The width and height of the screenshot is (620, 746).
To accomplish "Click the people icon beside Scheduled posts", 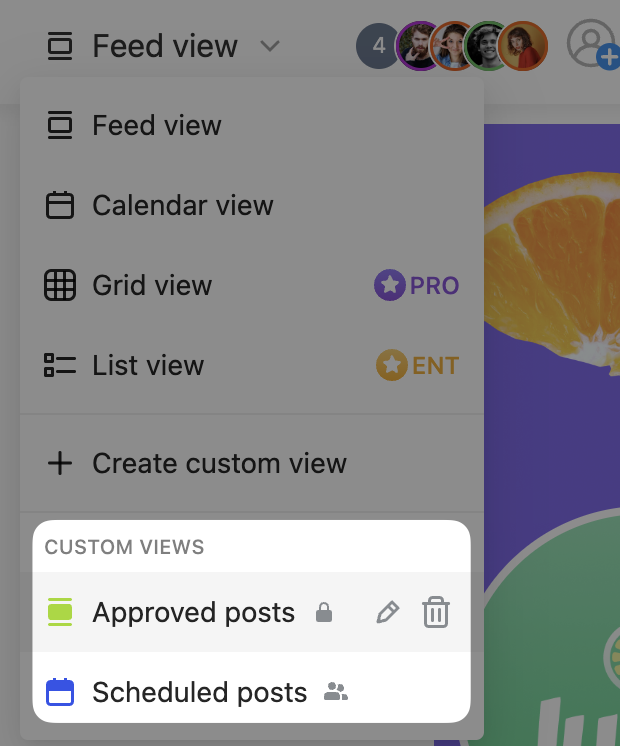I will pos(336,692).
